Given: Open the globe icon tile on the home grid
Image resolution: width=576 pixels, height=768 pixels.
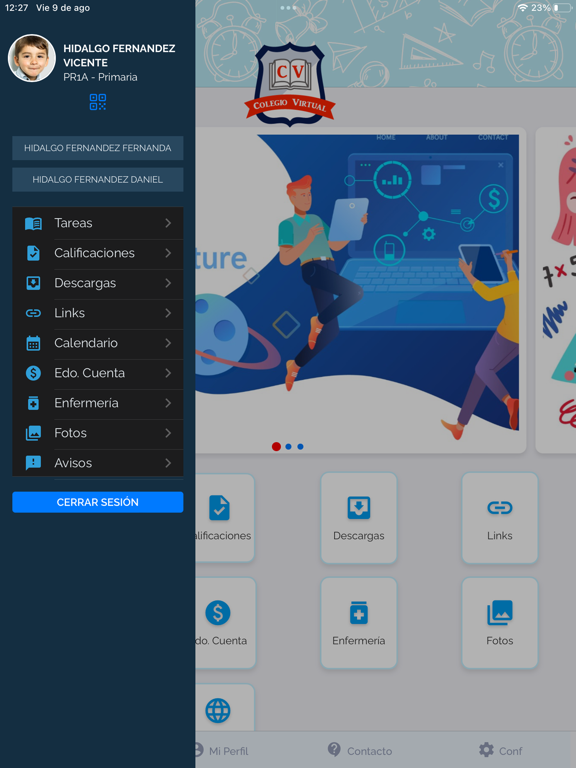Looking at the screenshot, I should pyautogui.click(x=225, y=708).
